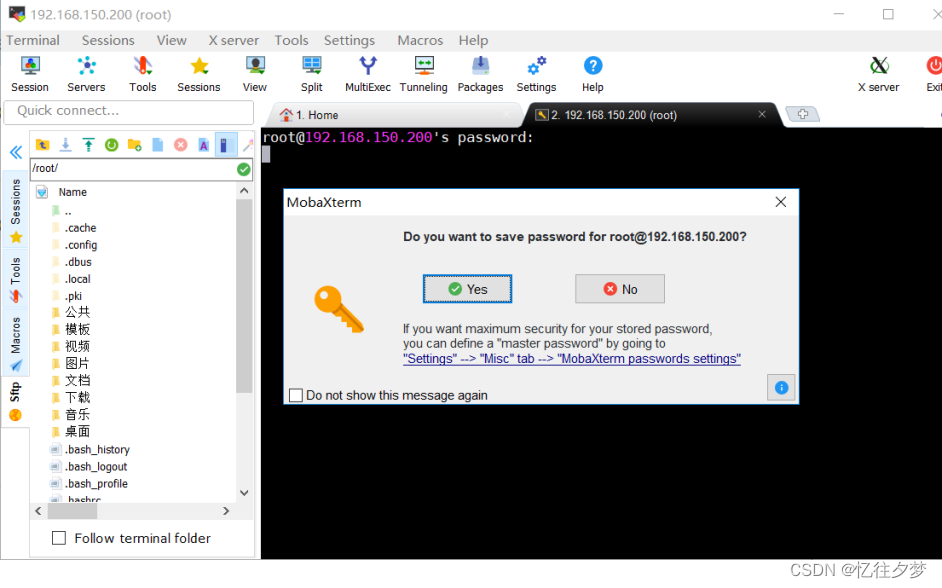
Task: Open the Tunneling toolbar icon
Action: (424, 74)
